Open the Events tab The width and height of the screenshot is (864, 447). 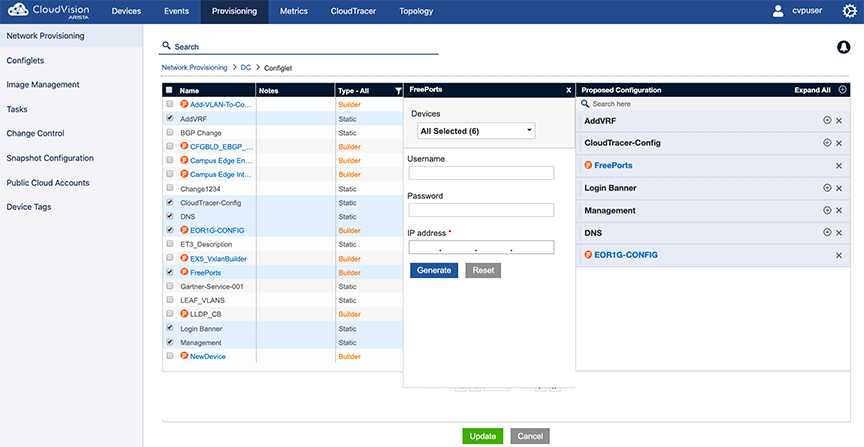(176, 11)
